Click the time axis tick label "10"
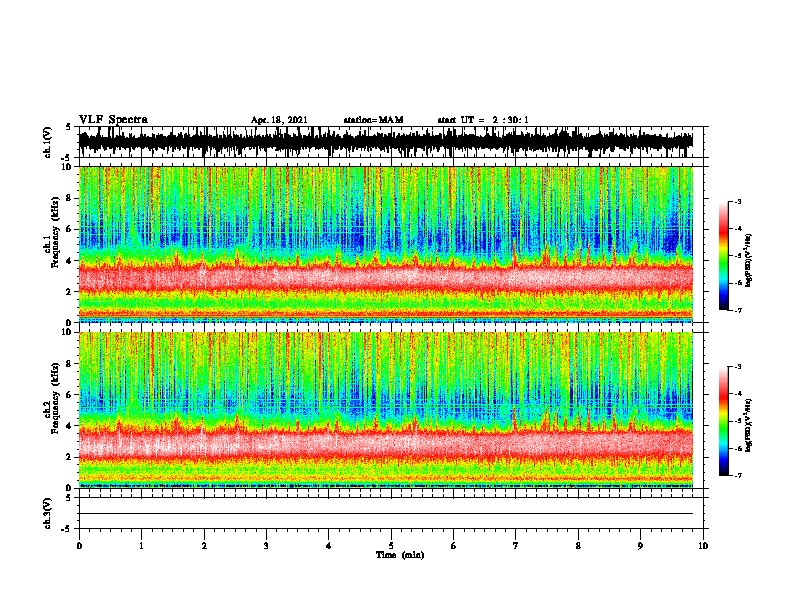Image resolution: width=792 pixels, height=612 pixels. 703,546
